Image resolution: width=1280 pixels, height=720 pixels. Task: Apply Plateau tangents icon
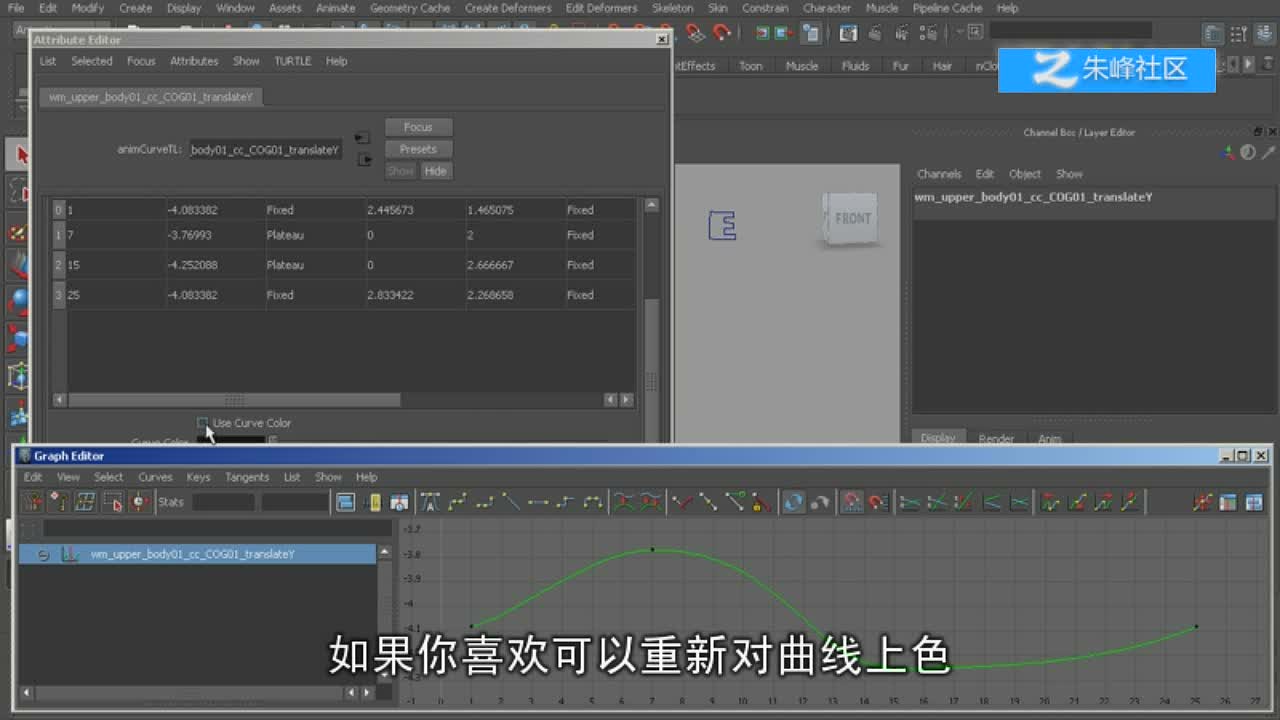tap(592, 502)
